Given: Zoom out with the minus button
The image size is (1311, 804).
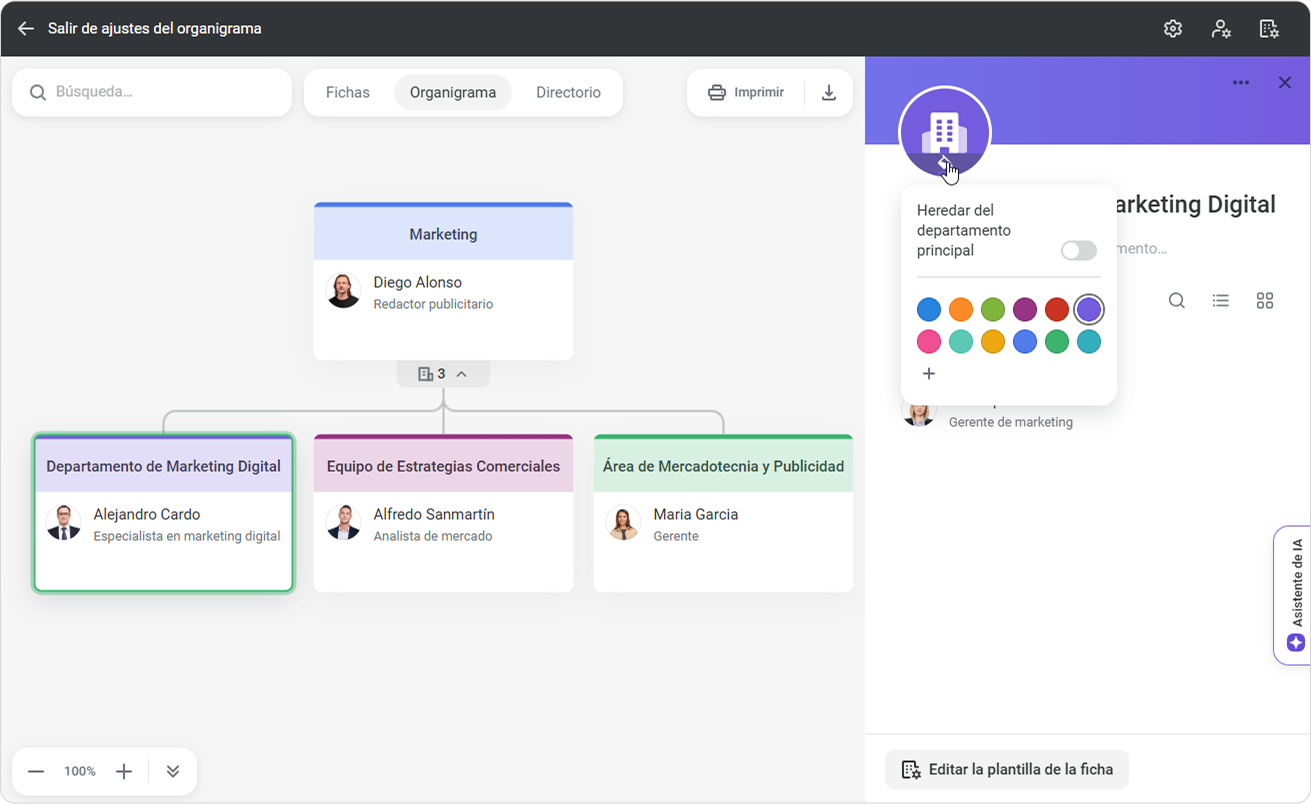Looking at the screenshot, I should point(36,771).
